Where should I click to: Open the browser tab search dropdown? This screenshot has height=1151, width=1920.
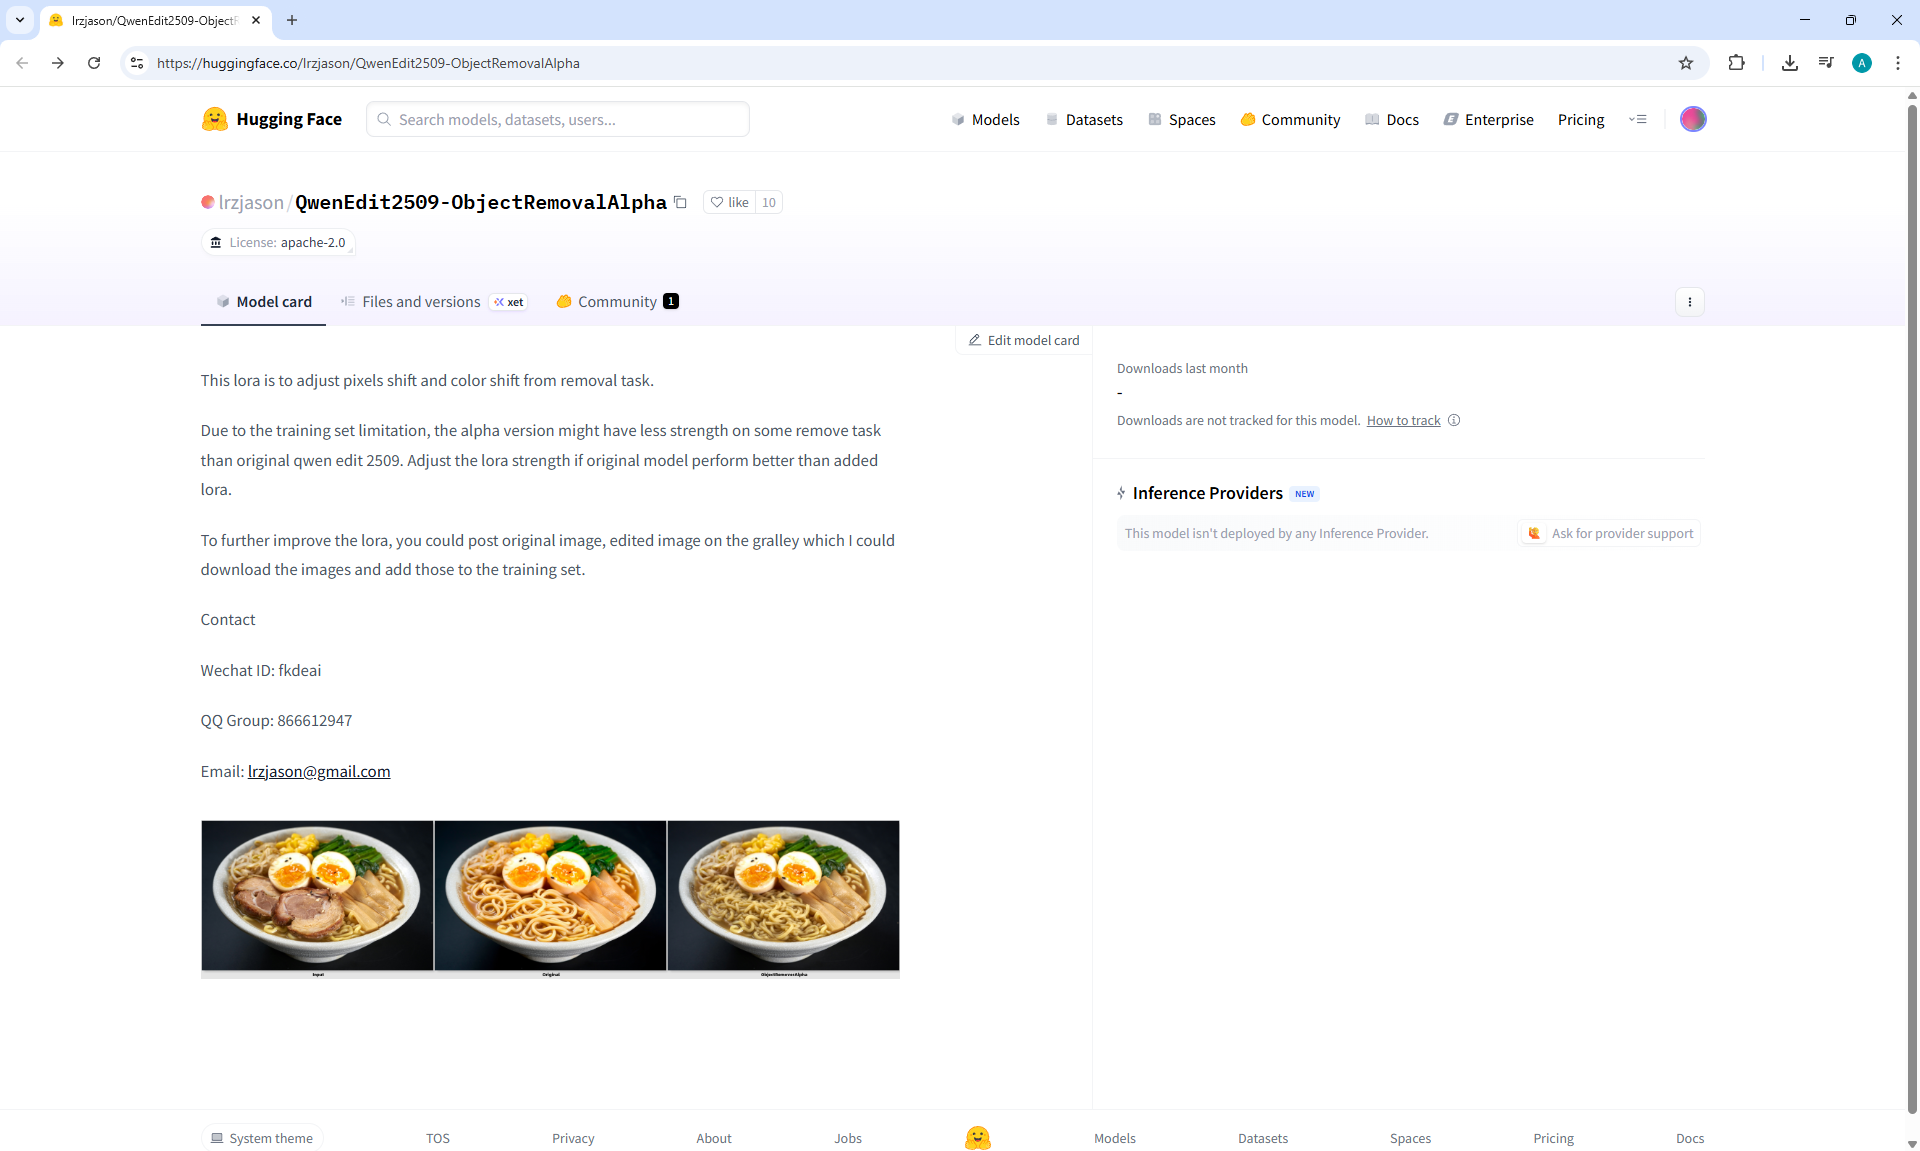tap(19, 20)
